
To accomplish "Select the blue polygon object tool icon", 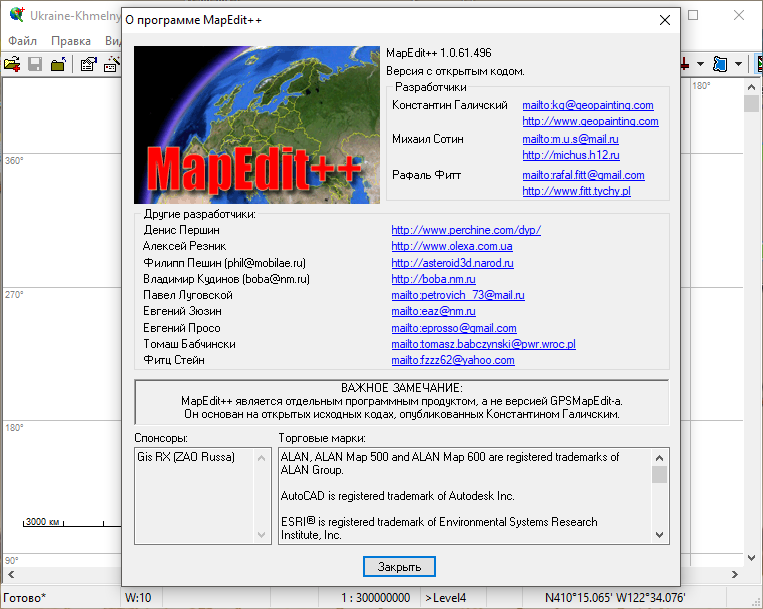I will point(720,64).
